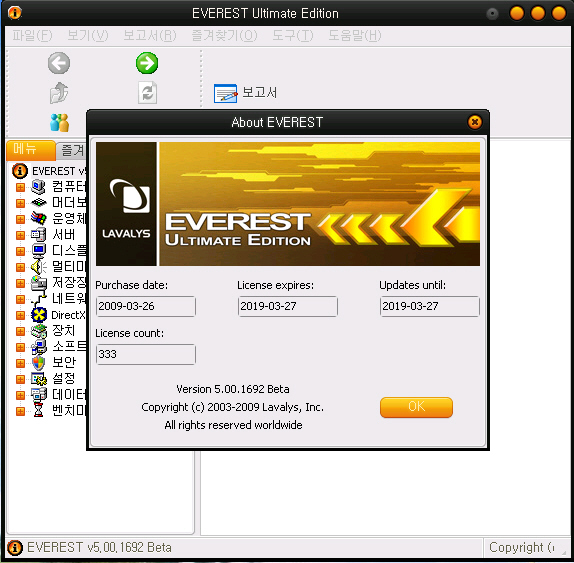Select the 네트워크 network cable icon
Screen dimensions: 574x563
[39, 299]
